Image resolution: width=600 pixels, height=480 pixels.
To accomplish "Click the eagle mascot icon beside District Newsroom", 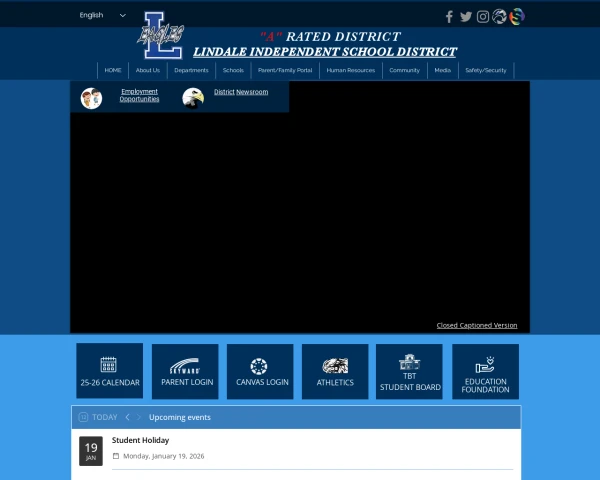I will pyautogui.click(x=193, y=98).
